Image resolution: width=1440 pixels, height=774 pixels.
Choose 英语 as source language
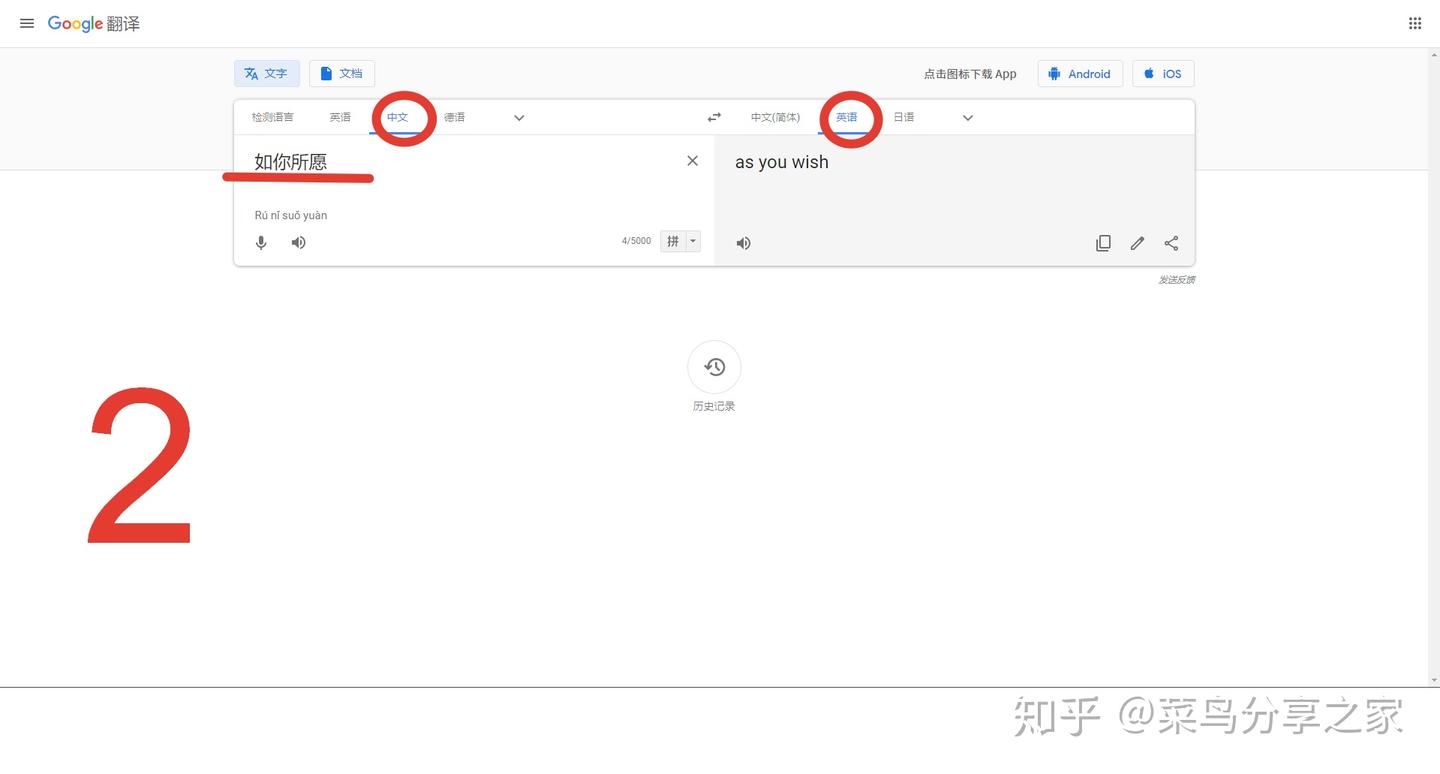coord(340,117)
